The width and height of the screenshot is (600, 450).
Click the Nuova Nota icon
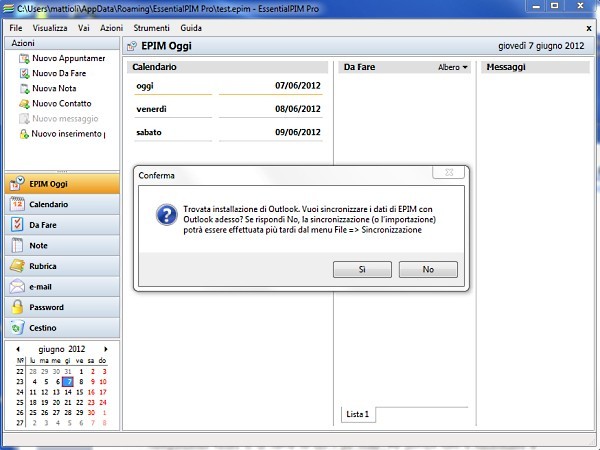coord(24,88)
